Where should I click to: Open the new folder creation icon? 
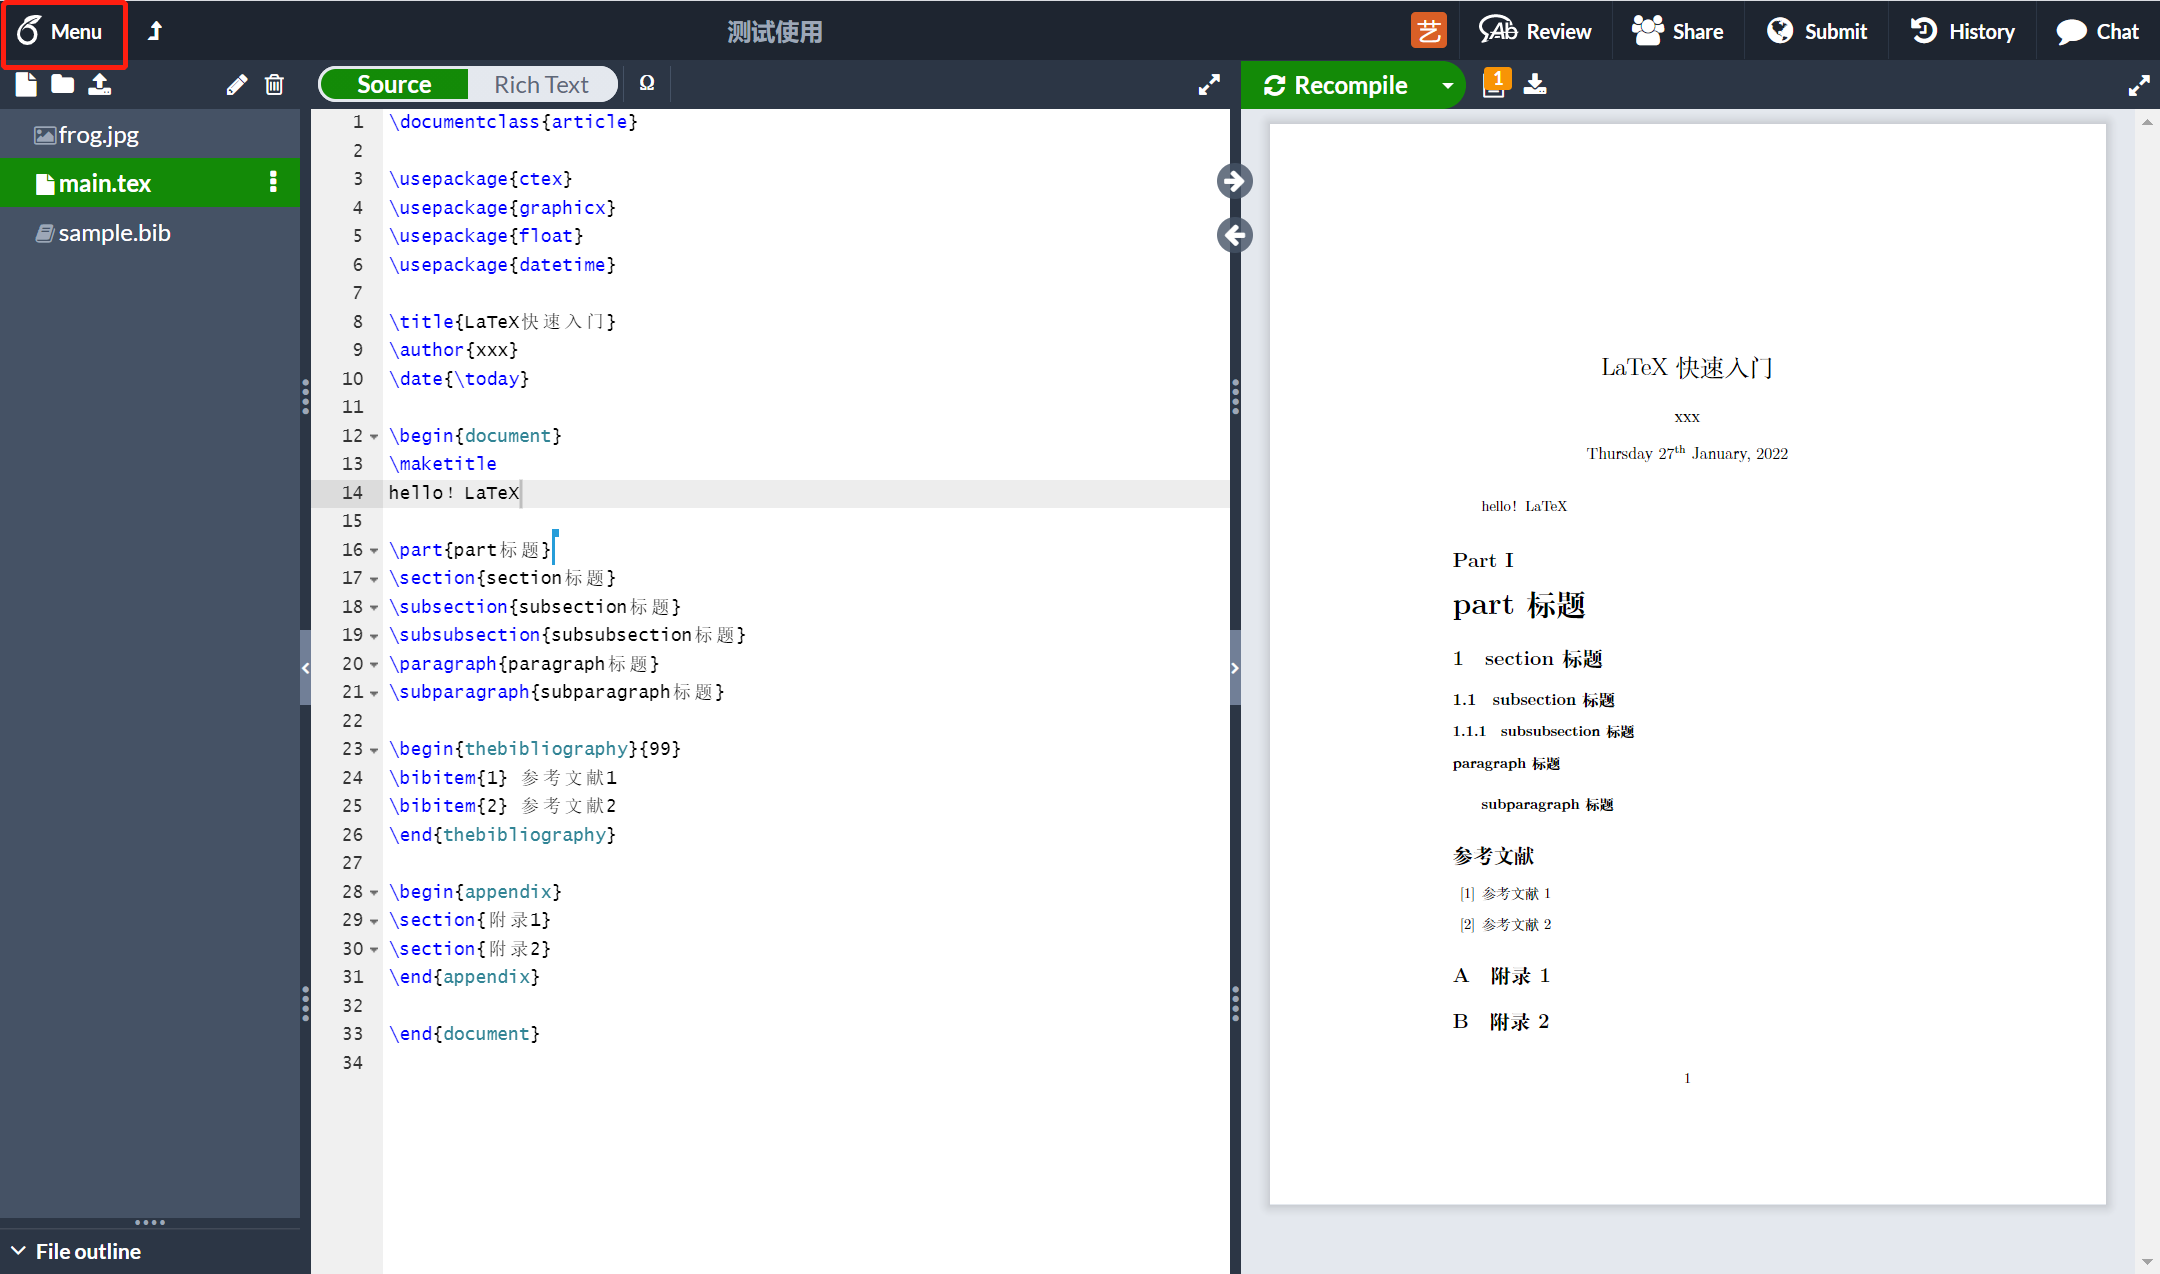(x=61, y=84)
